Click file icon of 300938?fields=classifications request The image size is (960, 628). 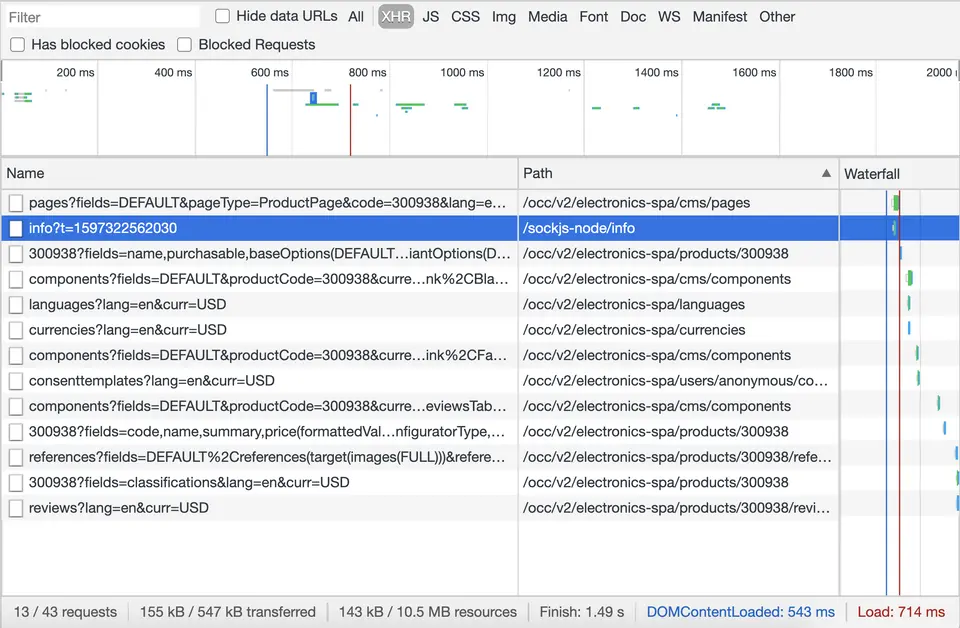pos(16,483)
